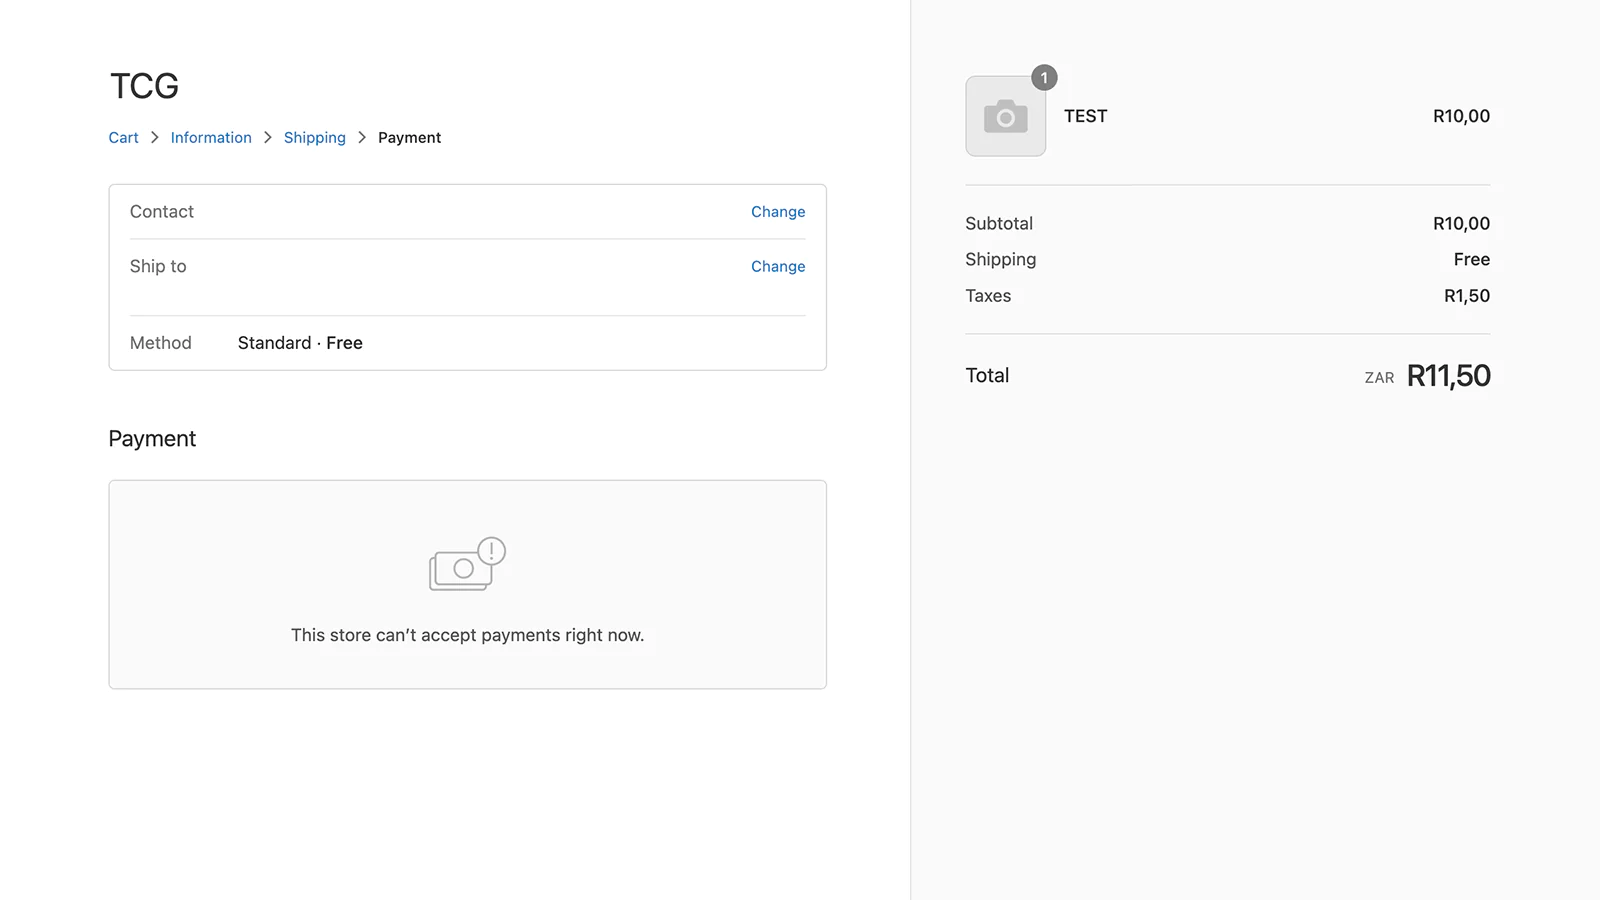Click the payment unavailable cash icon

pos(459,570)
